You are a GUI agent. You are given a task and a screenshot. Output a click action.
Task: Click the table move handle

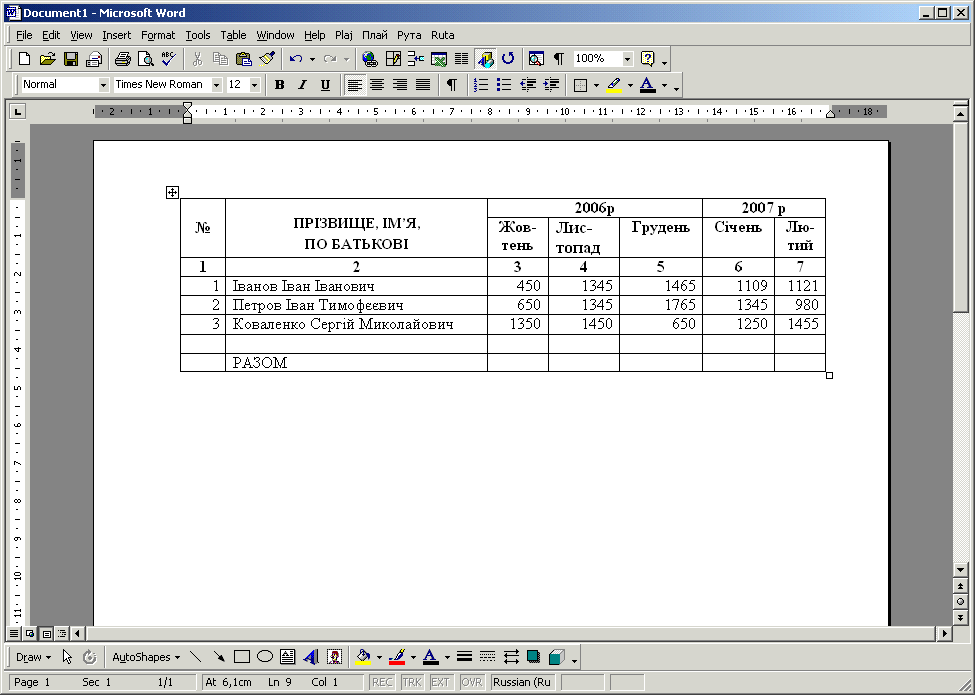point(172,192)
